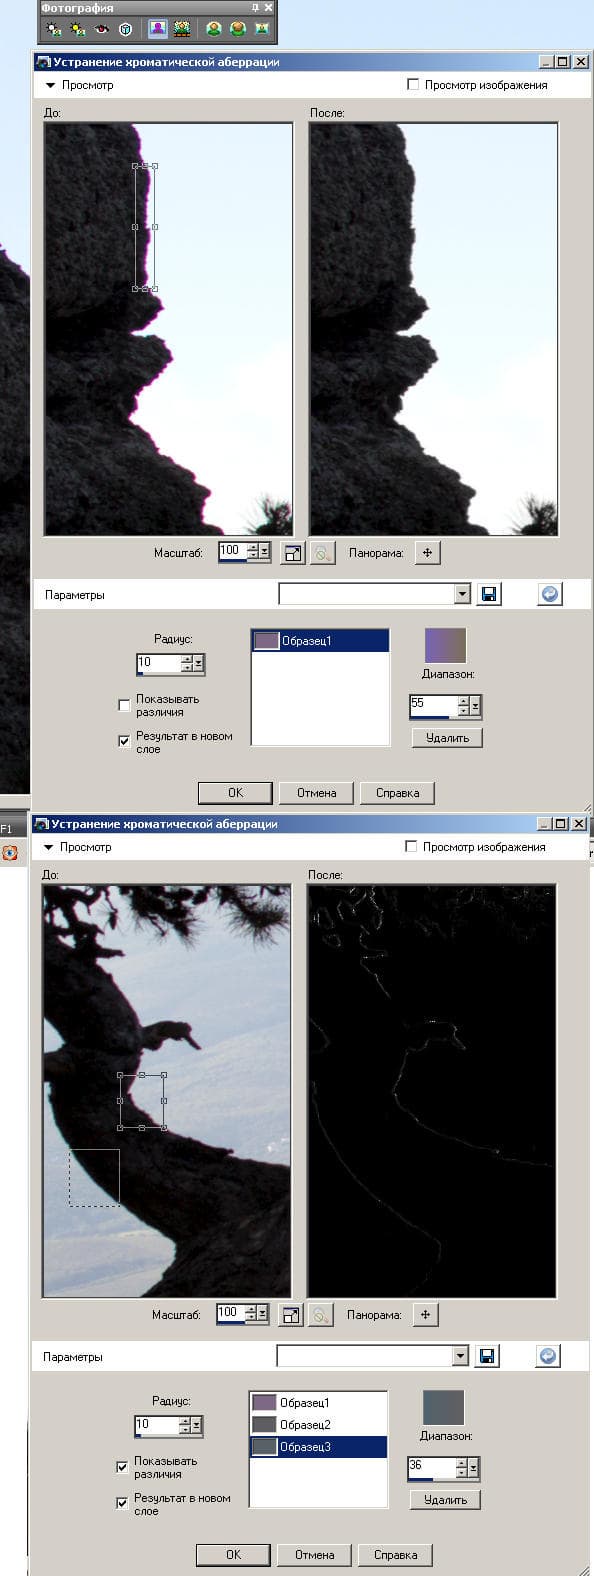Click the greyed magnifier icon next to Масштаб in the rock-preview dialog

pyautogui.click(x=322, y=553)
